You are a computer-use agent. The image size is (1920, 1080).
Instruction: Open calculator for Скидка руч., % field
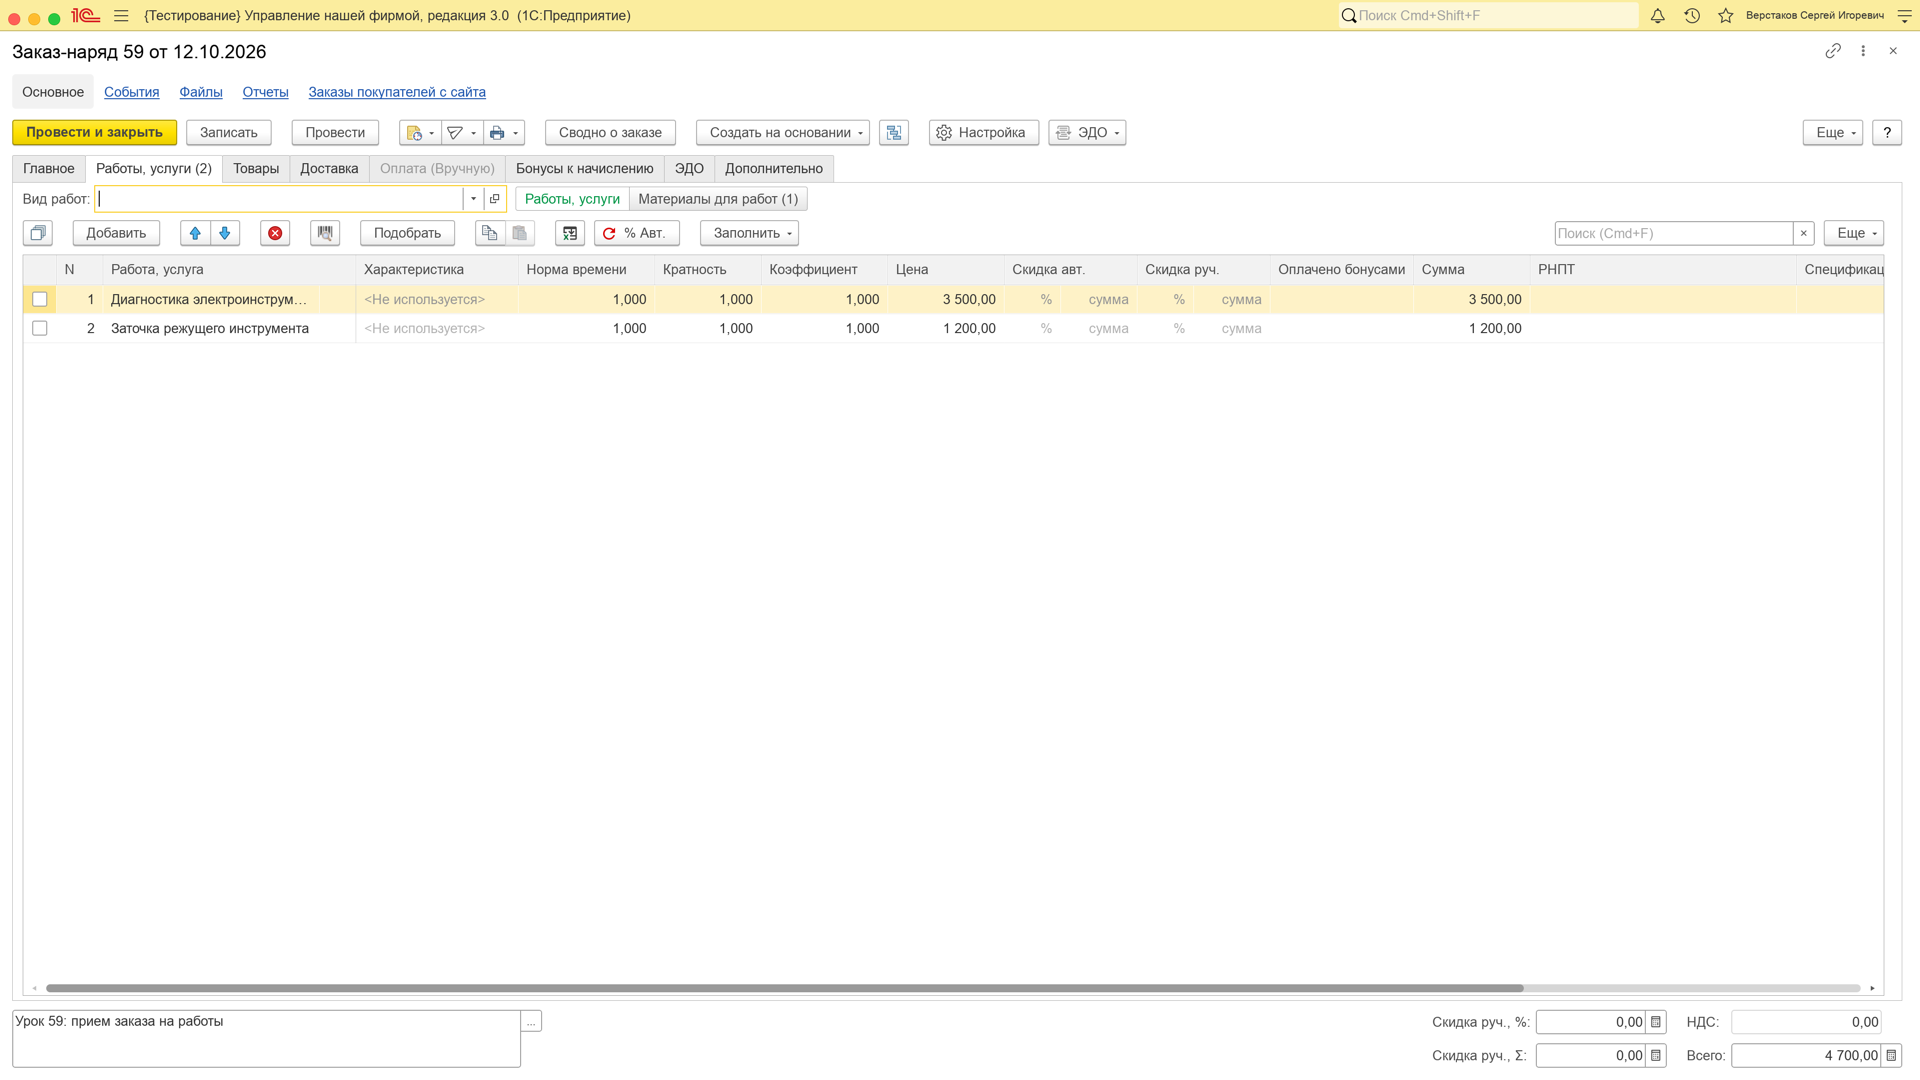click(1656, 1022)
